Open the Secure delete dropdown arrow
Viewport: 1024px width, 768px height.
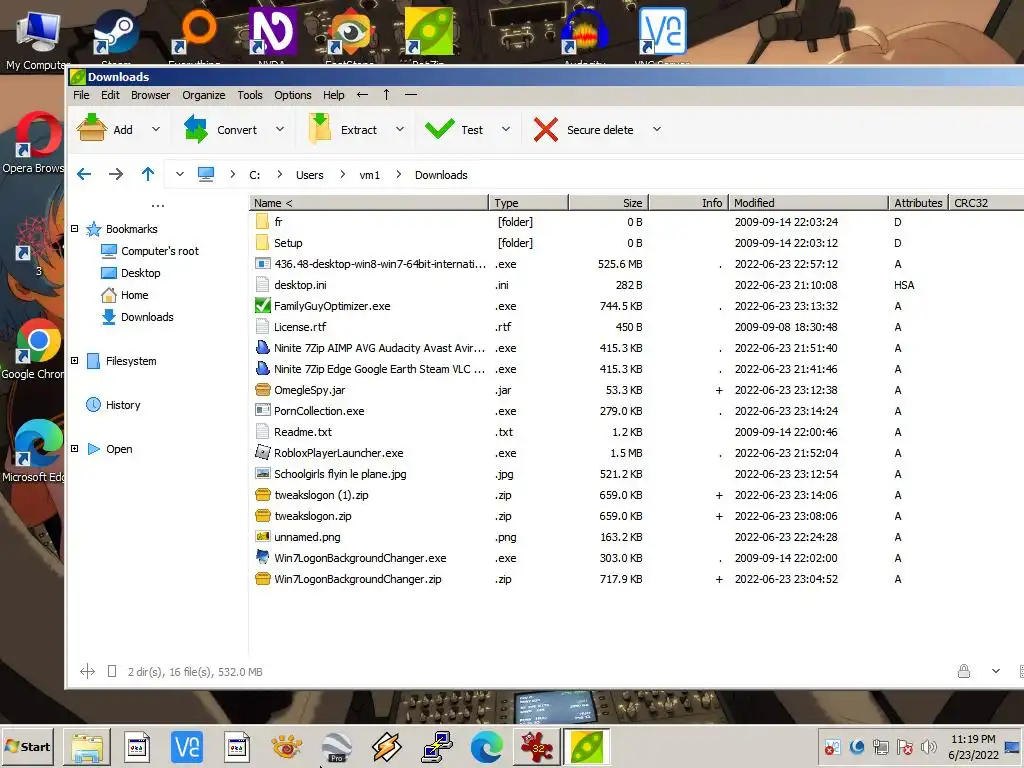(x=657, y=129)
